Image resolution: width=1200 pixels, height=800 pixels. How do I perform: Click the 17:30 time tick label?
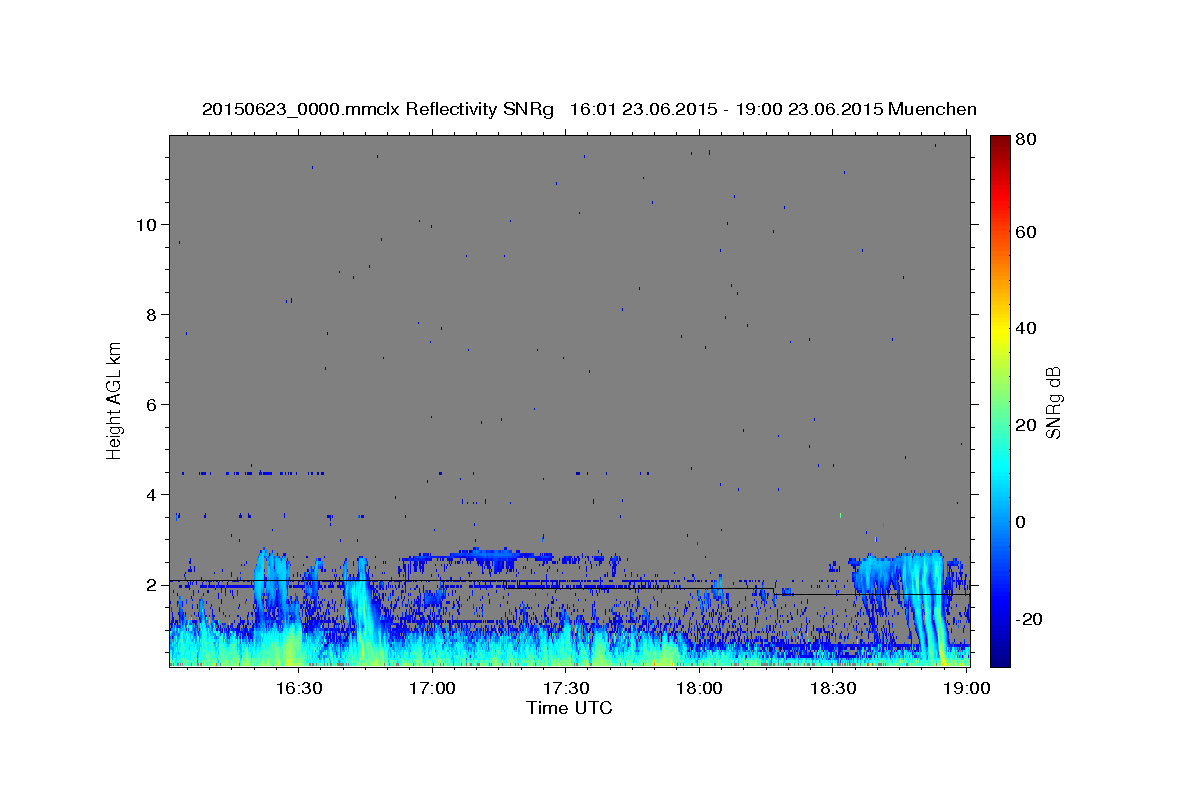coord(566,688)
